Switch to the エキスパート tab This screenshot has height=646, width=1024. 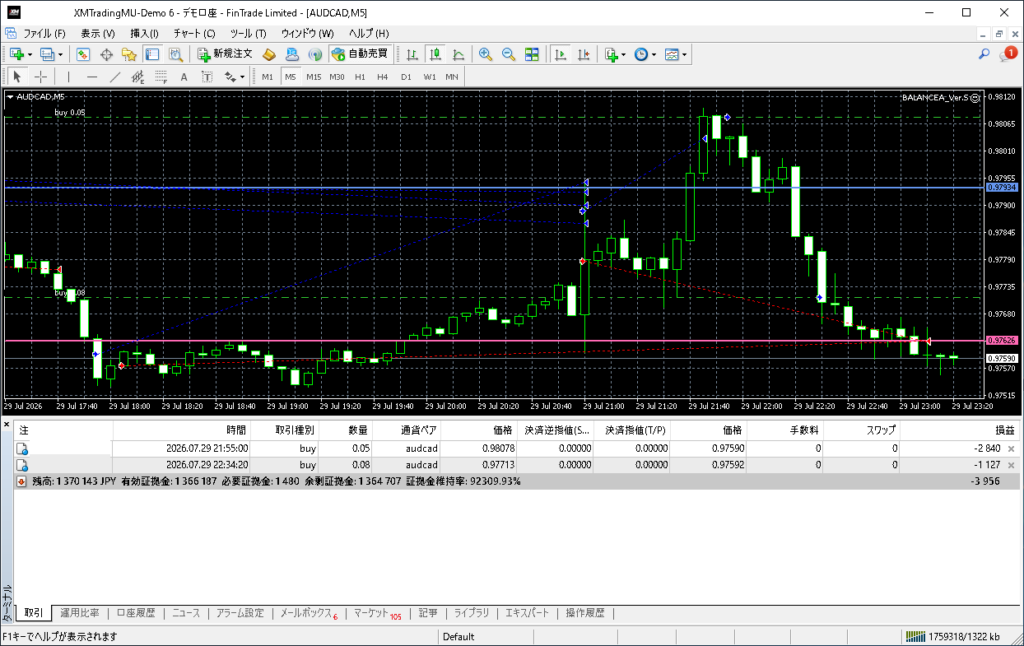(527, 613)
